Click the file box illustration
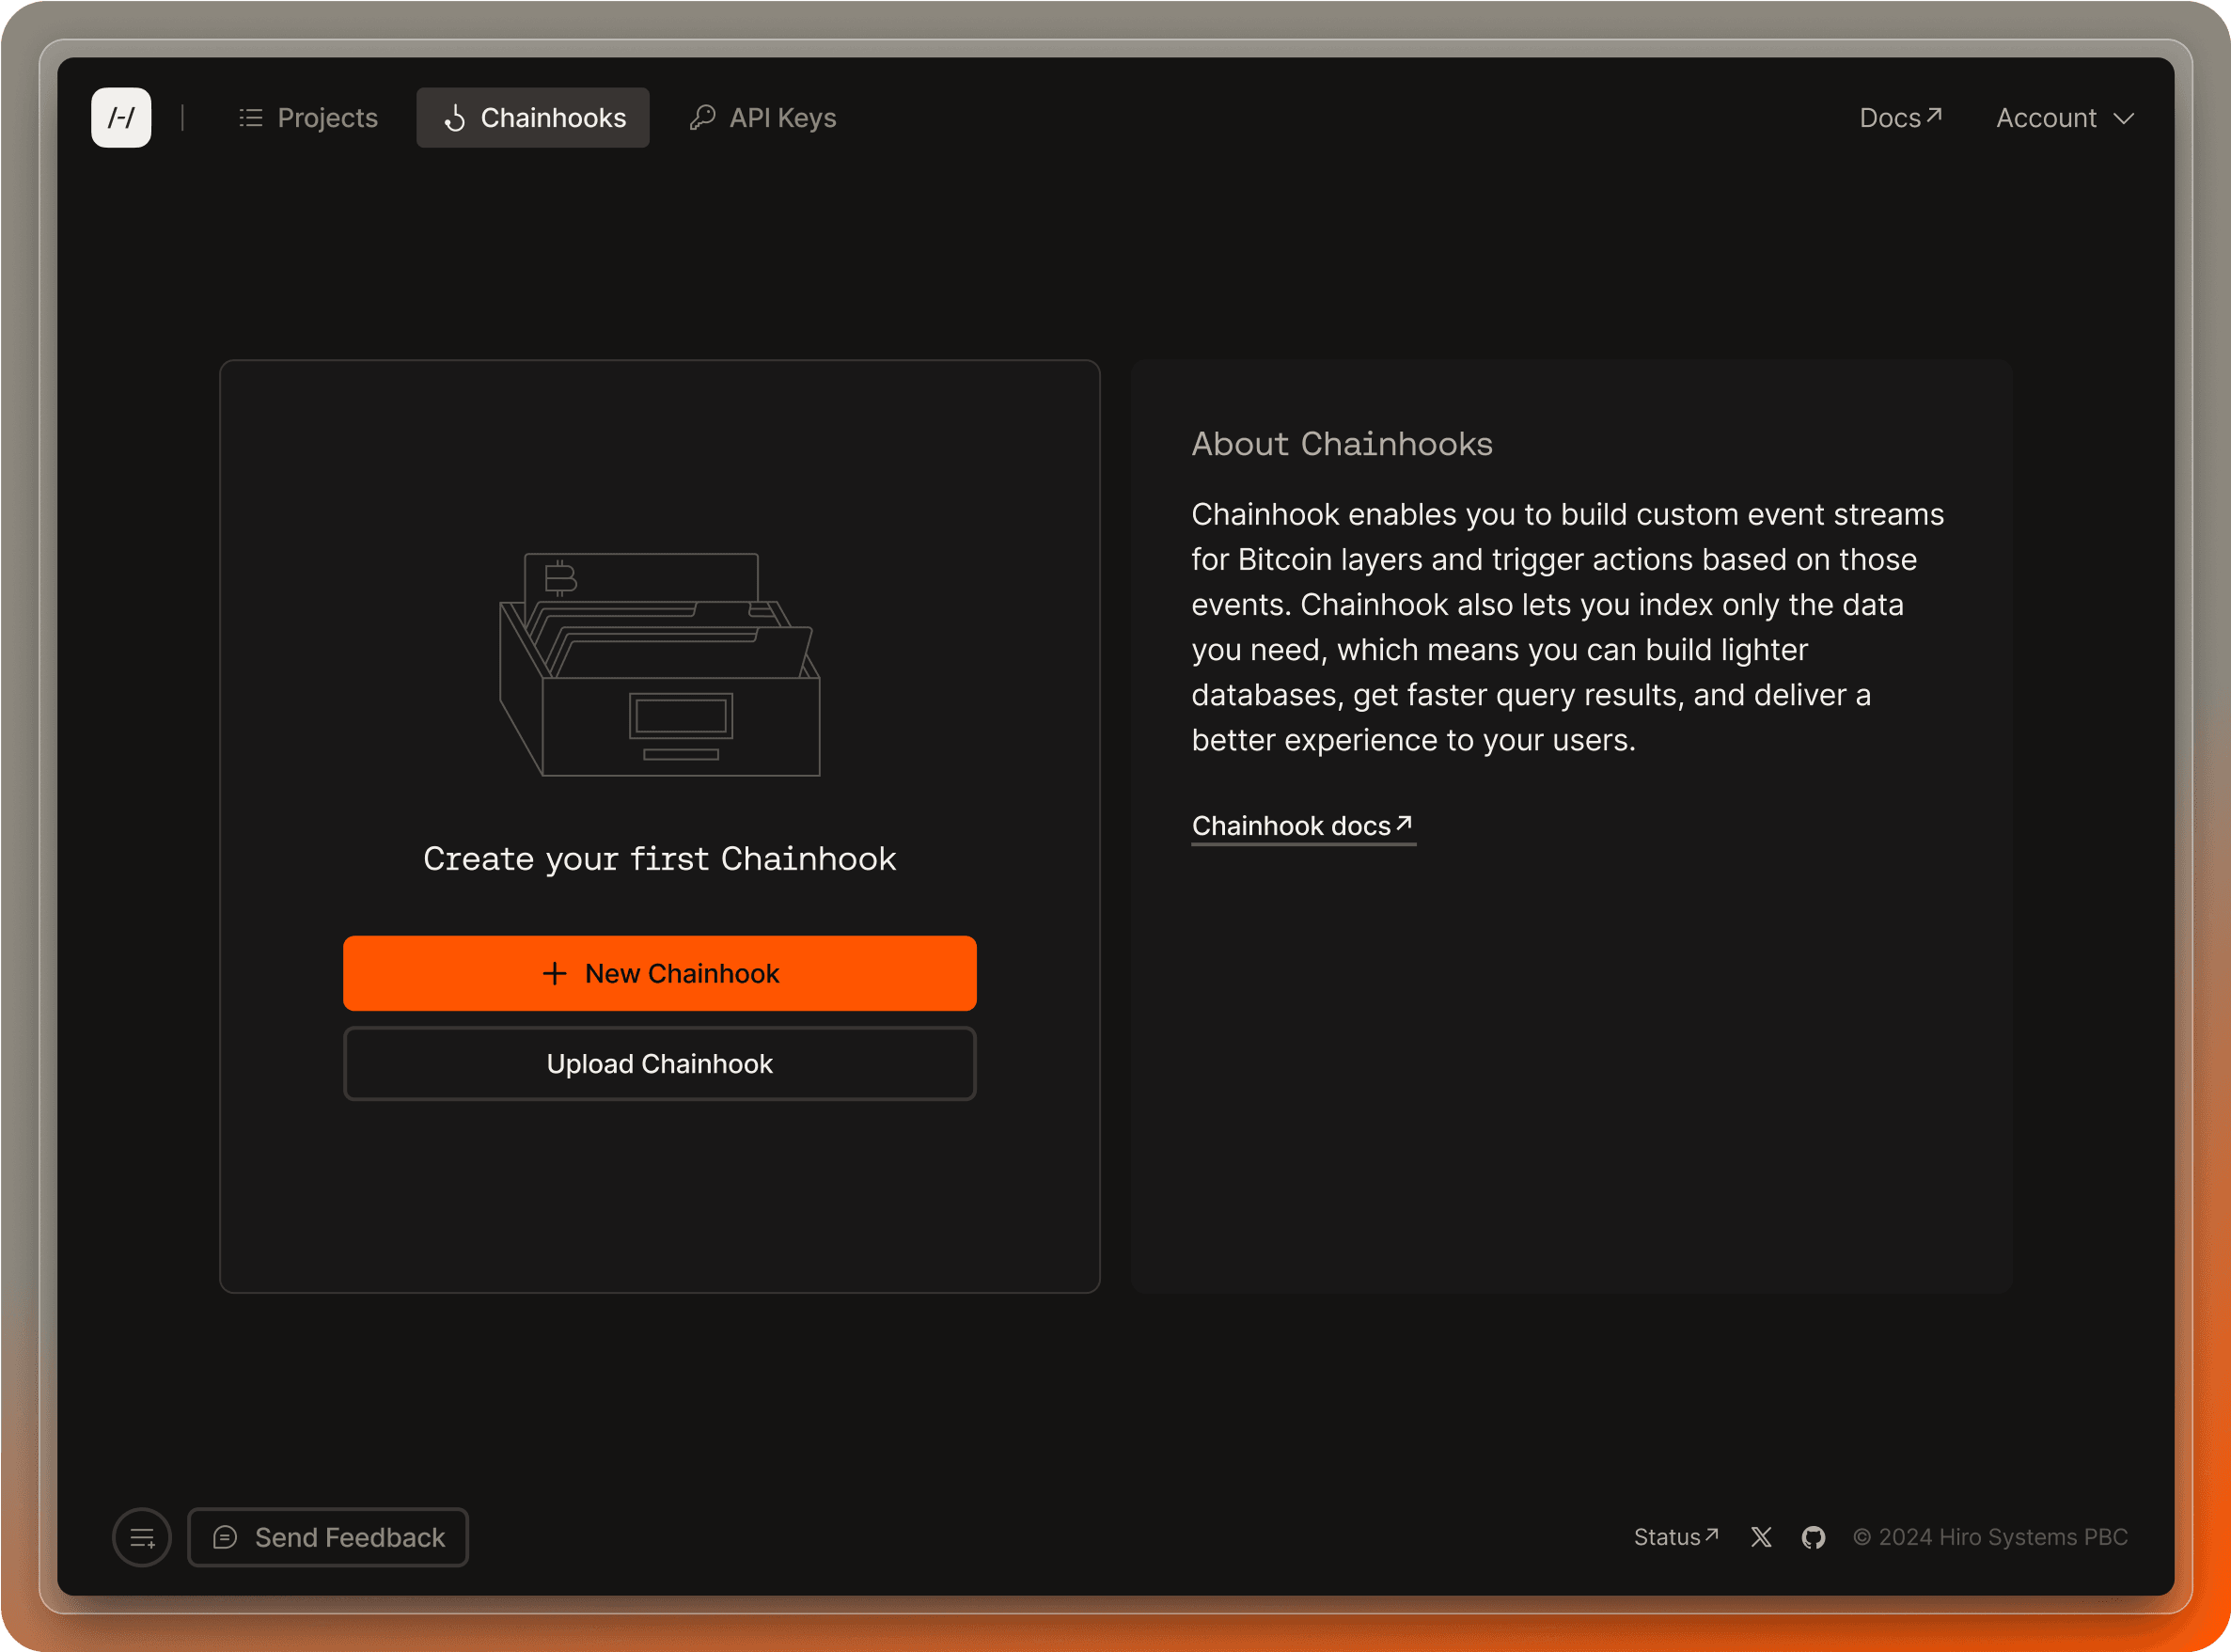The height and width of the screenshot is (1652, 2231). coord(659,664)
